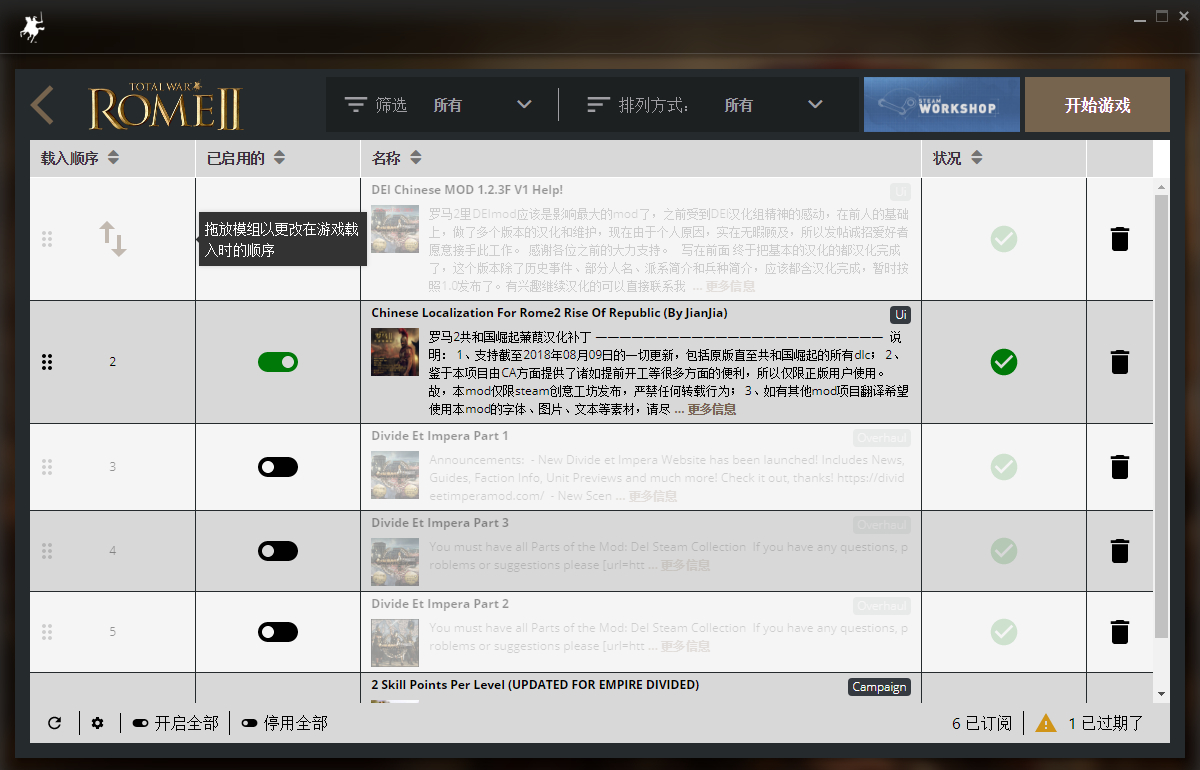Click 开始游戏 to start the game
The image size is (1200, 770).
(x=1097, y=105)
